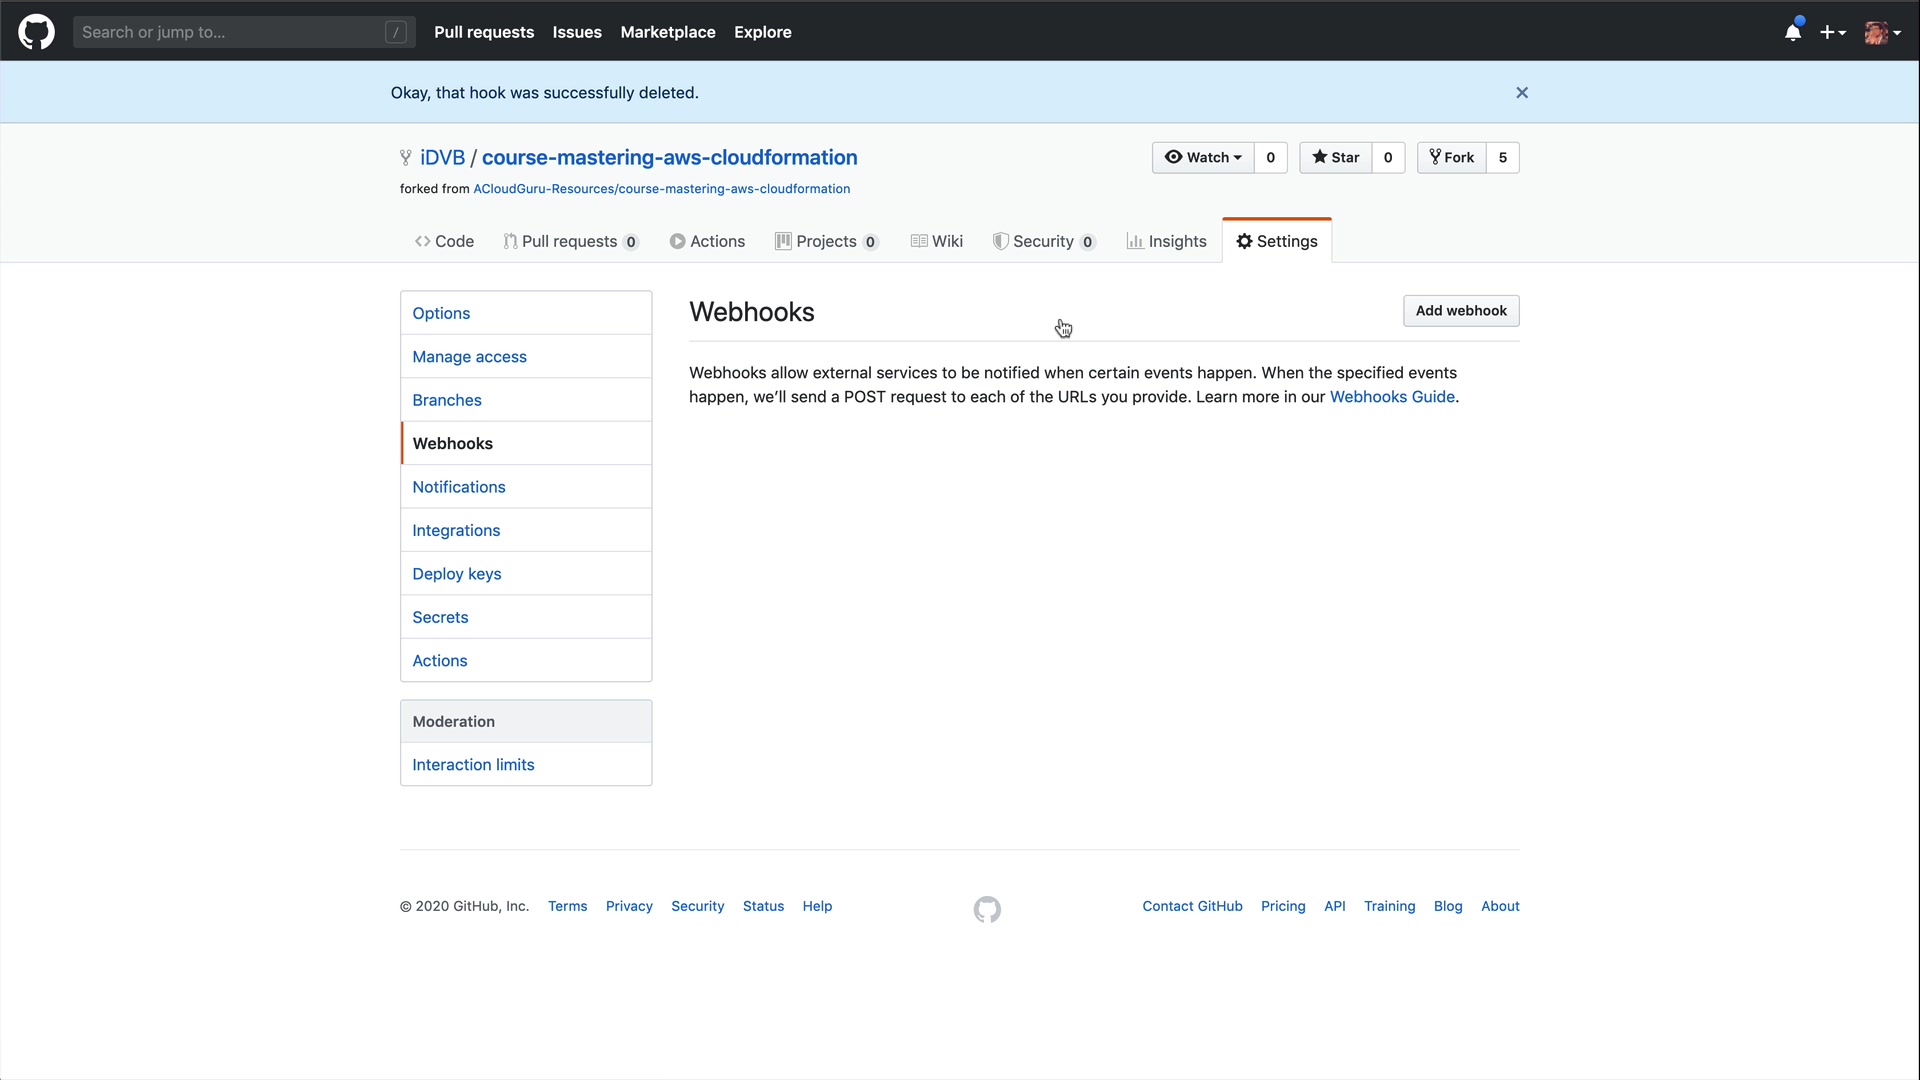Viewport: 1920px width, 1080px height.
Task: Fork the repository
Action: pos(1452,158)
